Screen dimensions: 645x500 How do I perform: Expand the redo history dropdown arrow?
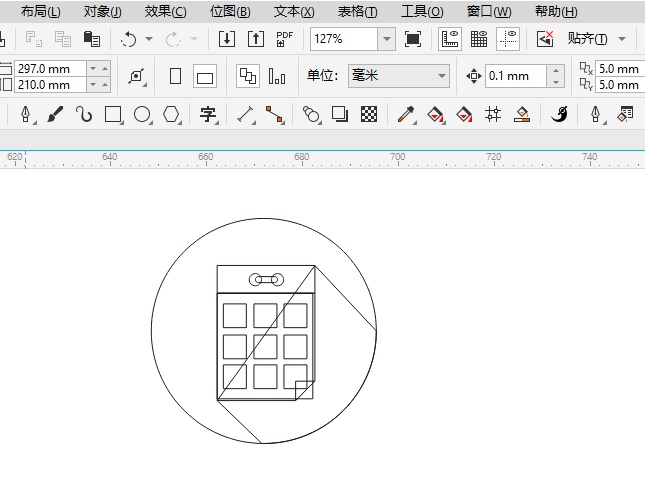click(194, 39)
